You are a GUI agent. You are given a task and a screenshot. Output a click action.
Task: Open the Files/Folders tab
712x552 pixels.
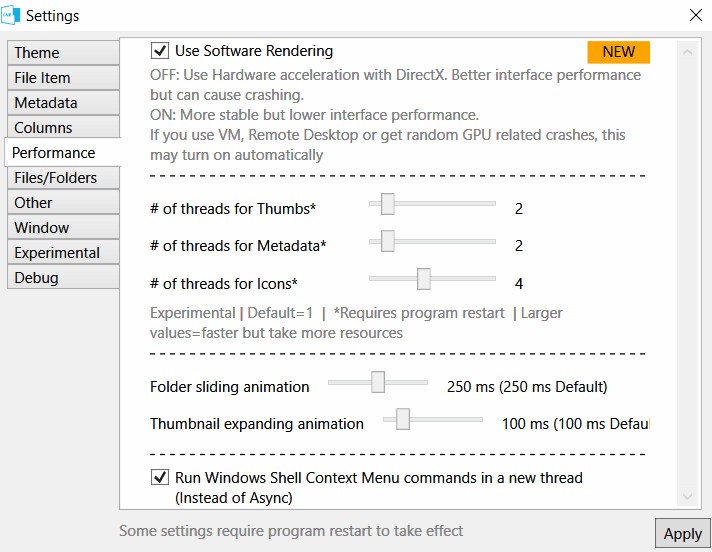[x=64, y=177]
